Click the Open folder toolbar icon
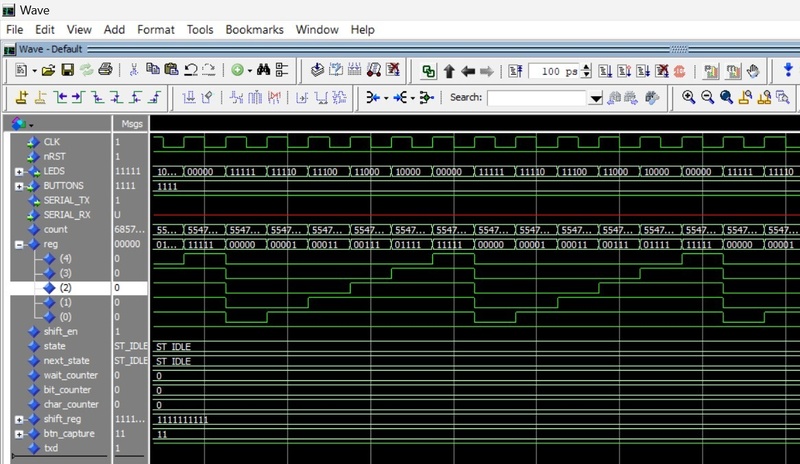Viewport: 800px width, 464px height. click(48, 70)
